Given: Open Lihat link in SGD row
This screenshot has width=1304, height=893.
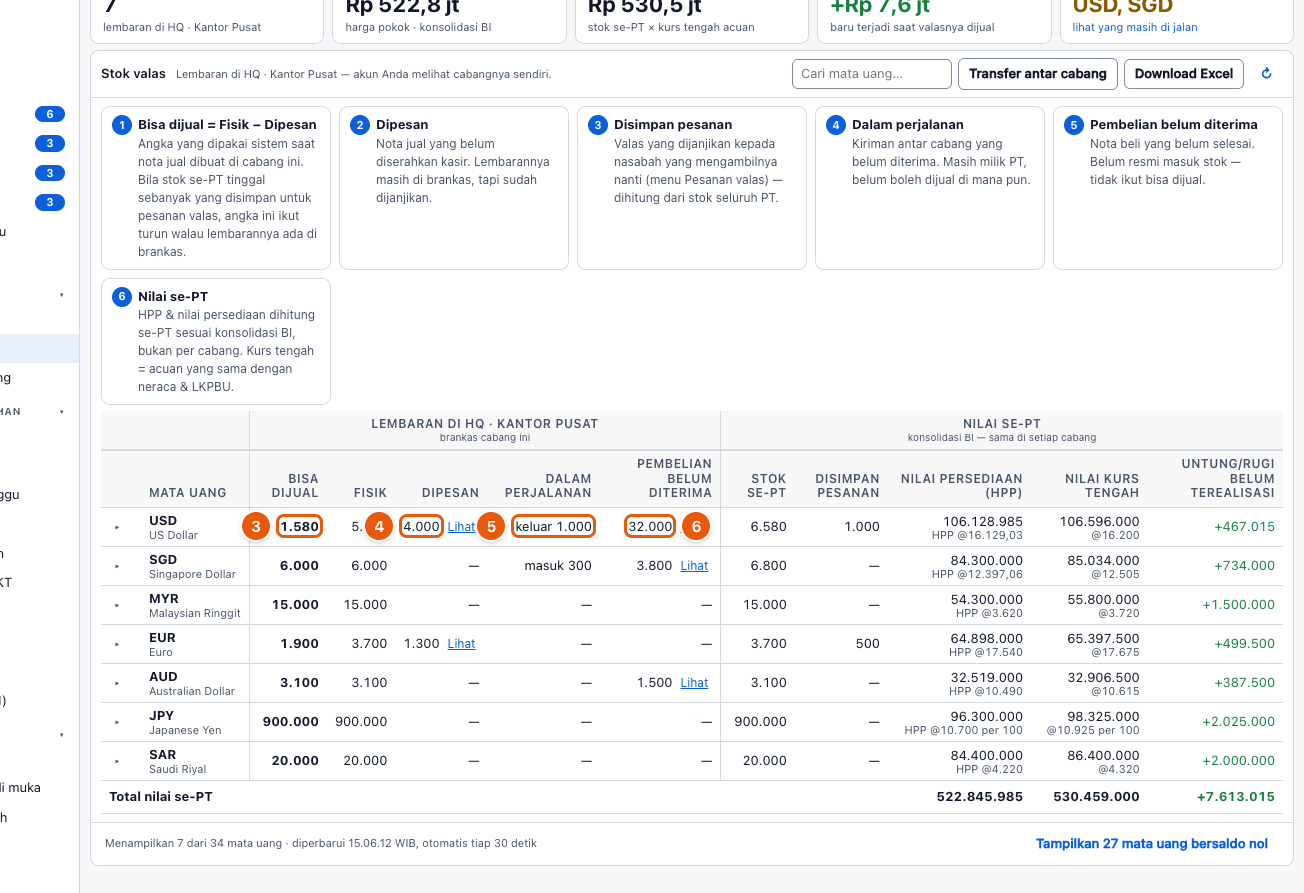Looking at the screenshot, I should click(x=694, y=566).
